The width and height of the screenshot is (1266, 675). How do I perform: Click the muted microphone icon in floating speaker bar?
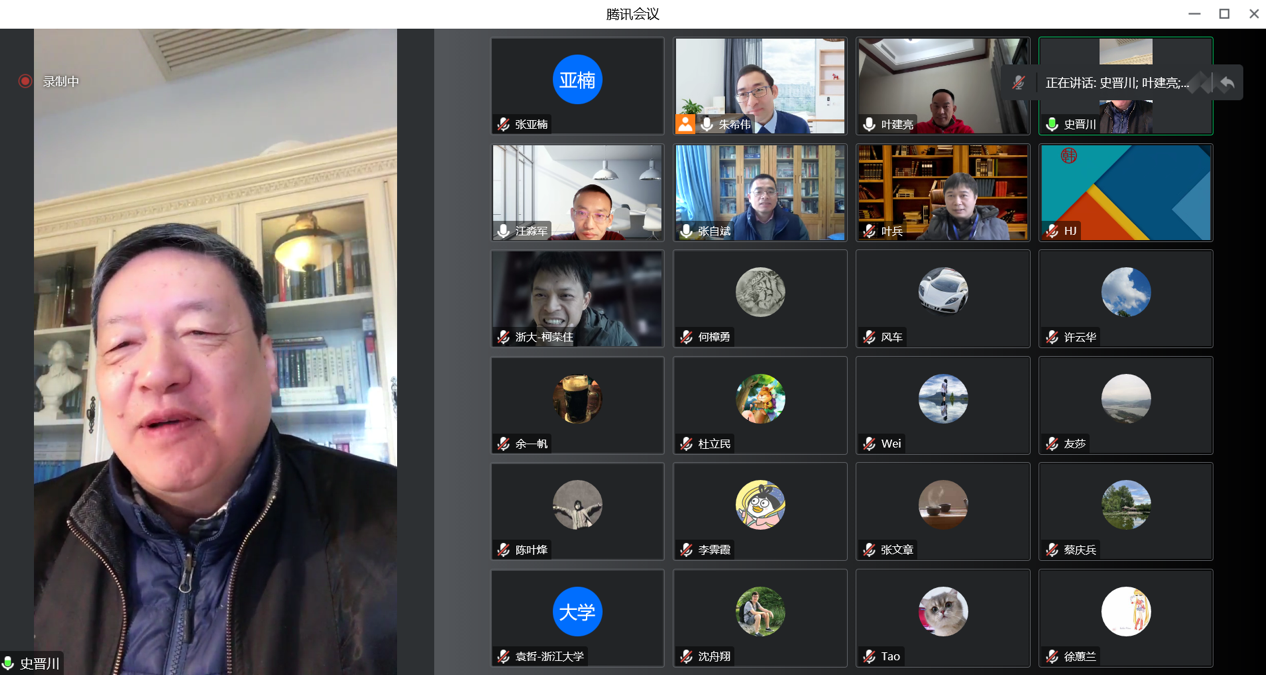1018,83
